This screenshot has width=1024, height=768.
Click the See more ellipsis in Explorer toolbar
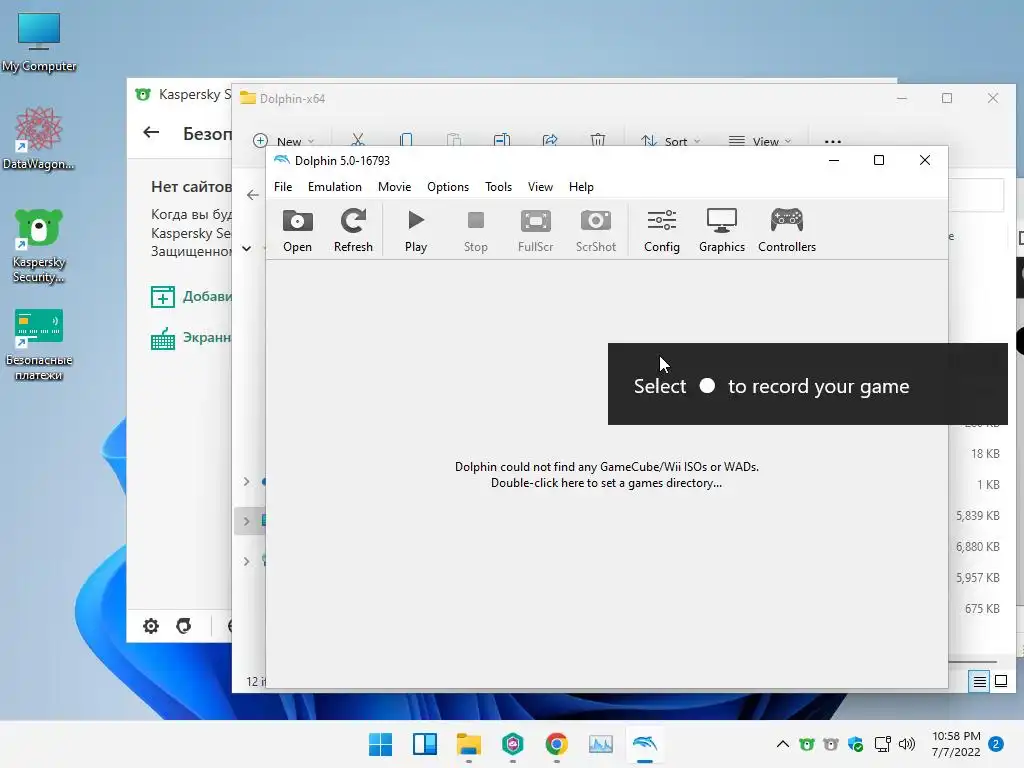(x=833, y=141)
